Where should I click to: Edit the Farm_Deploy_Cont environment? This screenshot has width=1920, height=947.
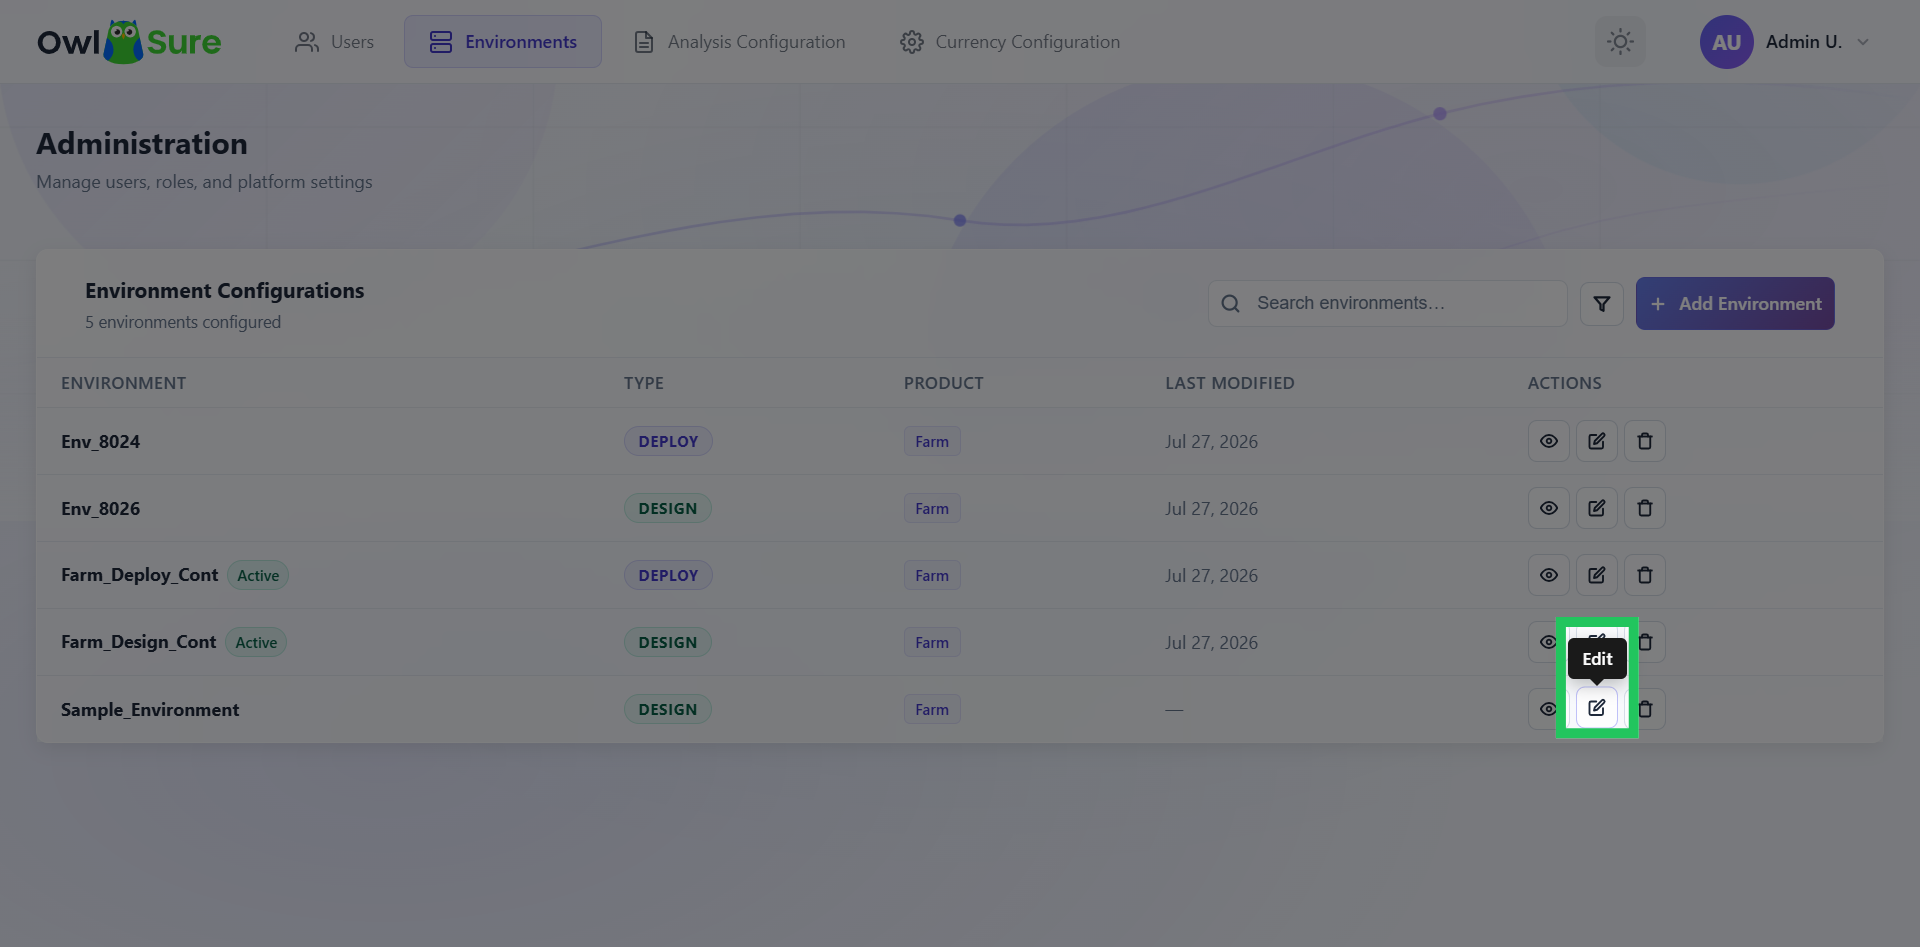point(1596,575)
